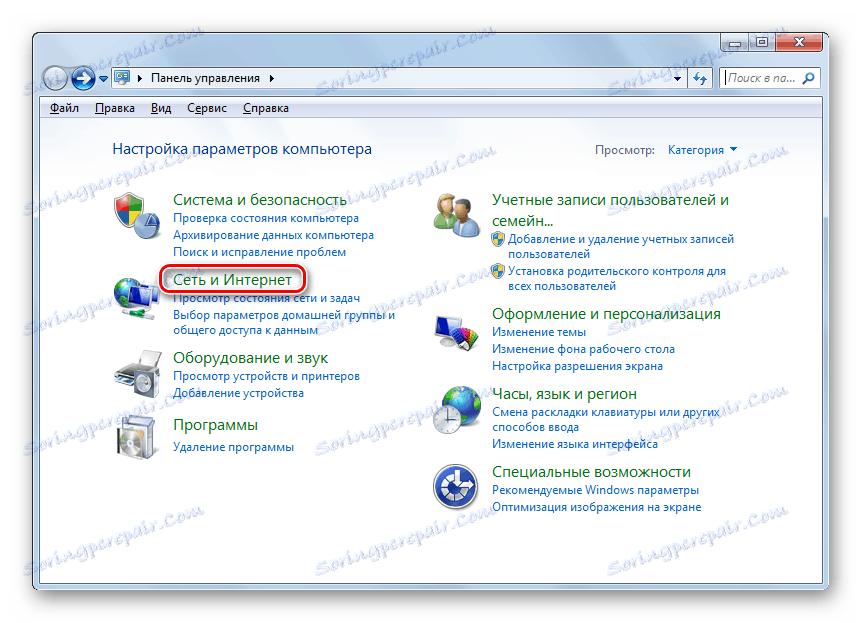Click Удаление программы link
The image size is (862, 623).
234,448
